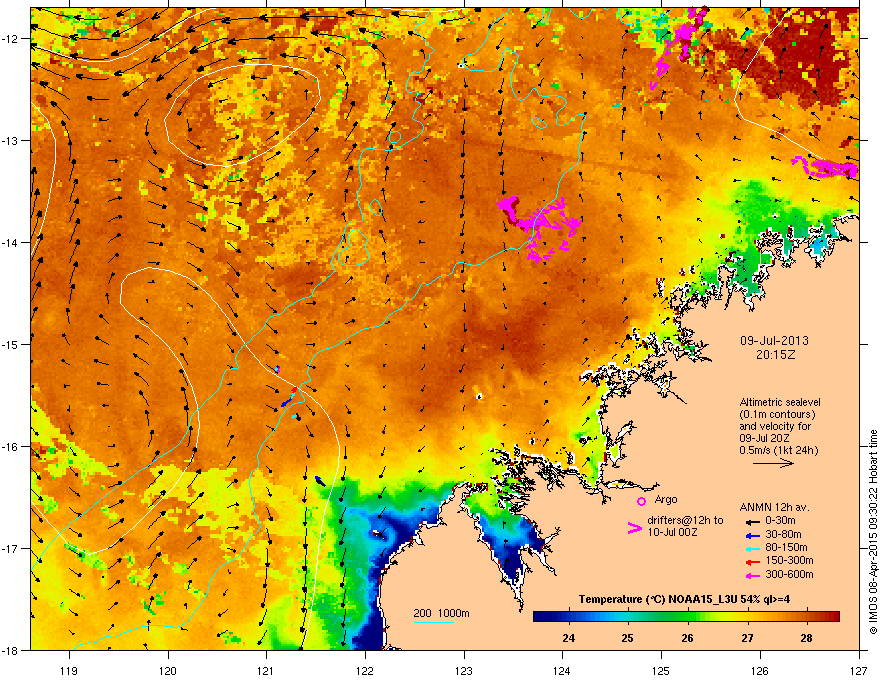This screenshot has width=880, height=680.
Task: Click the 0.5m/s velocity scale arrow
Action: pyautogui.click(x=773, y=463)
